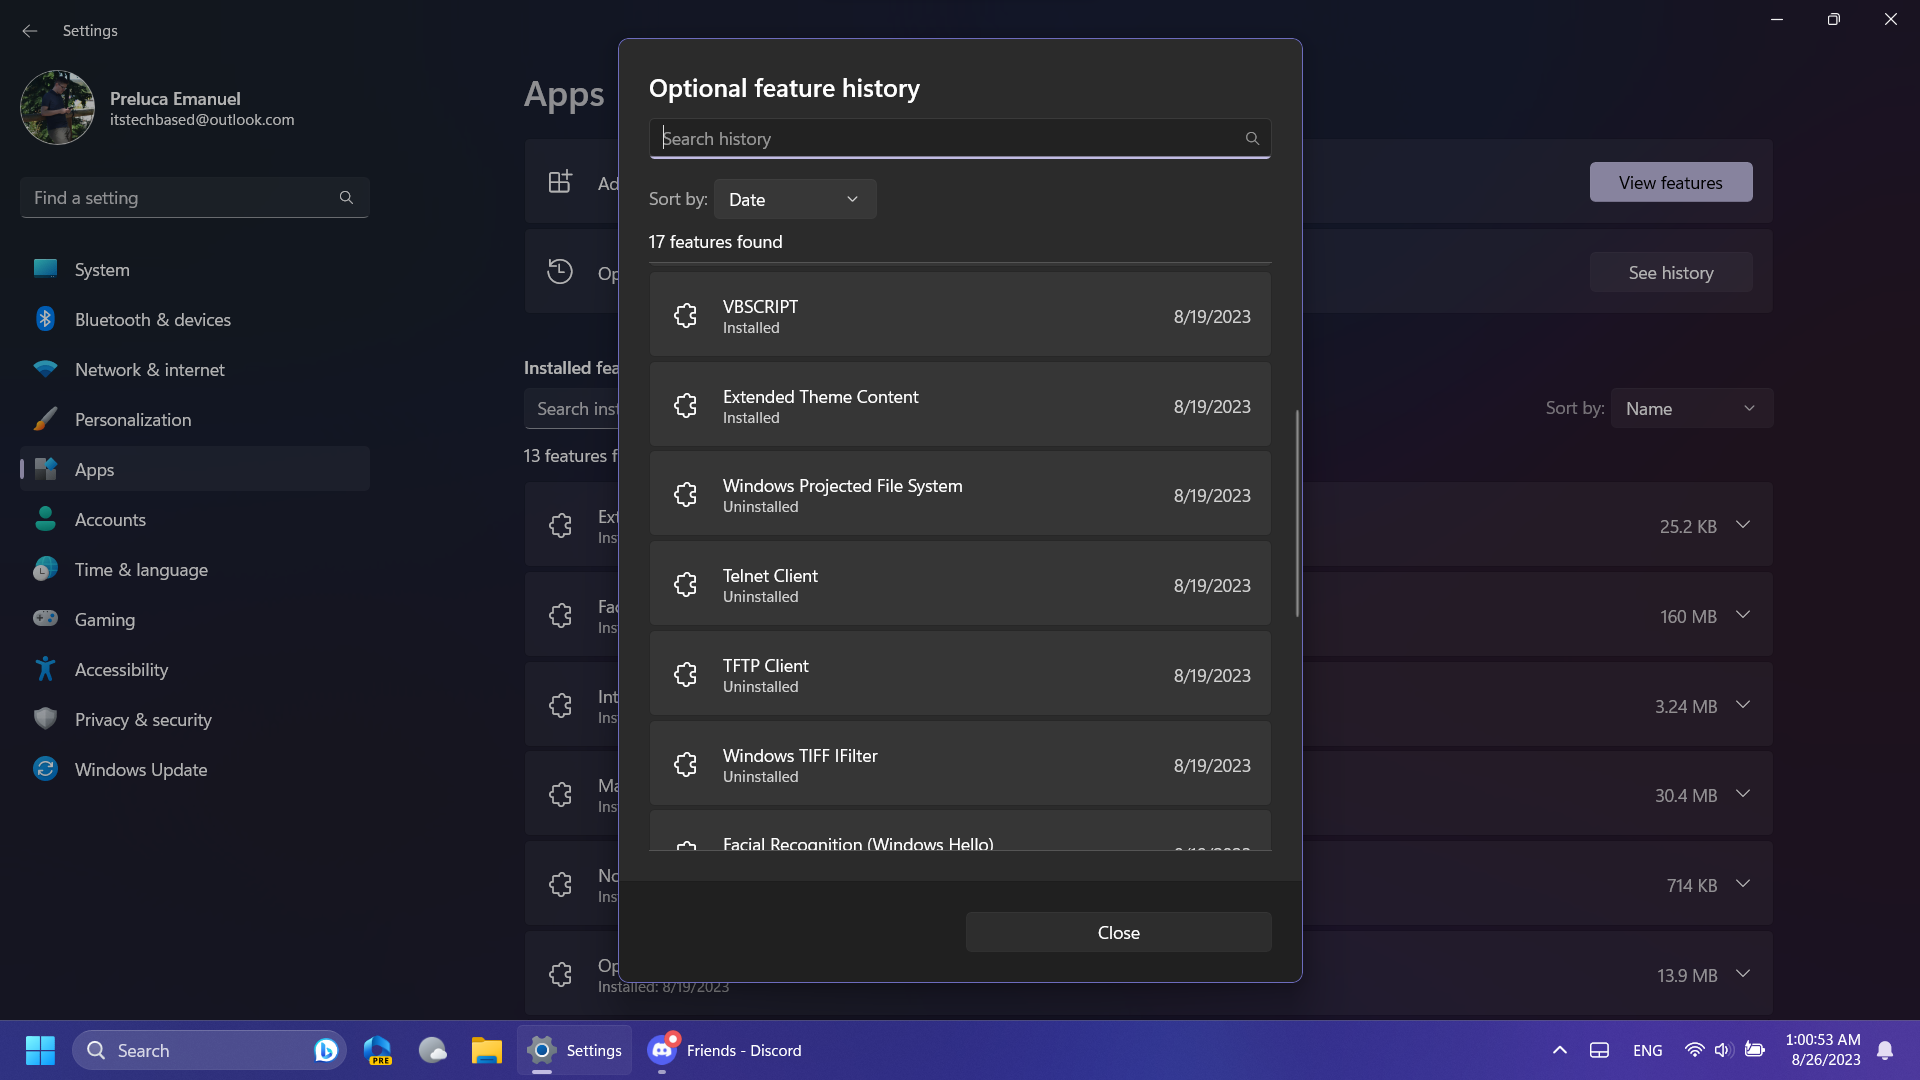Click the Extended Theme Content feature icon
This screenshot has width=1920, height=1080.
pos(685,406)
